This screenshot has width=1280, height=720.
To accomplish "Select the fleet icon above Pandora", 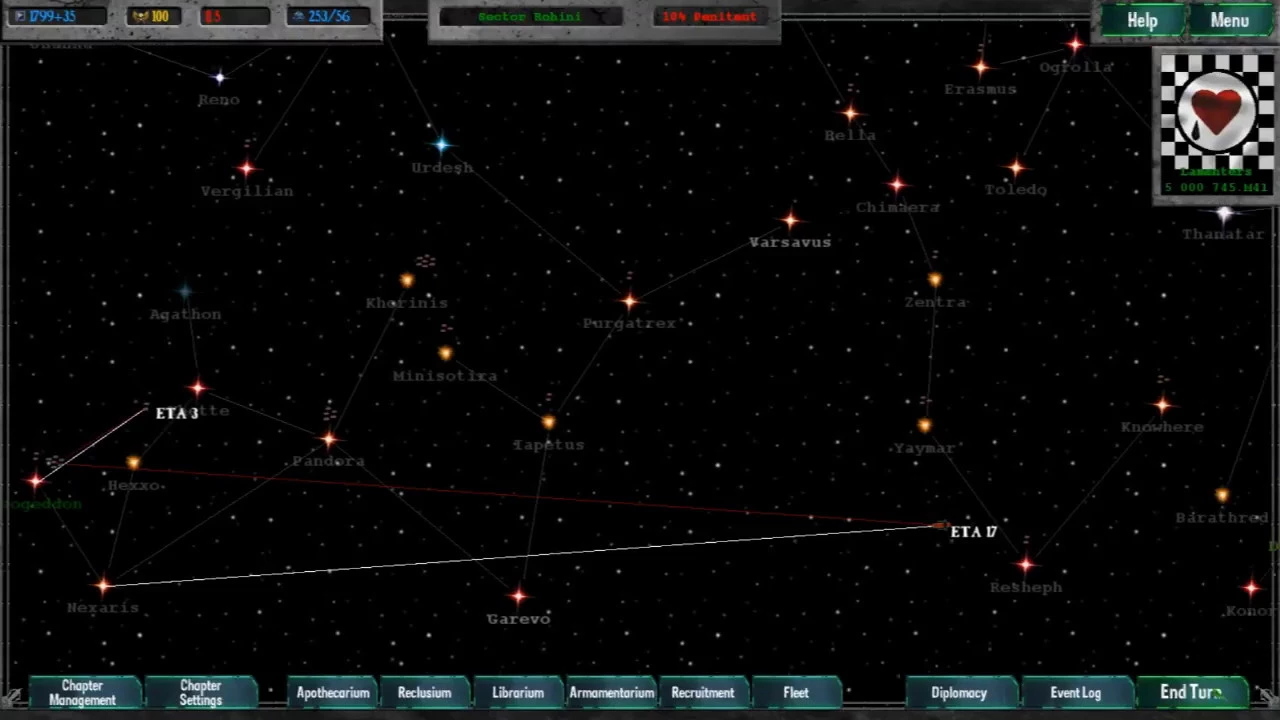I will tap(330, 413).
